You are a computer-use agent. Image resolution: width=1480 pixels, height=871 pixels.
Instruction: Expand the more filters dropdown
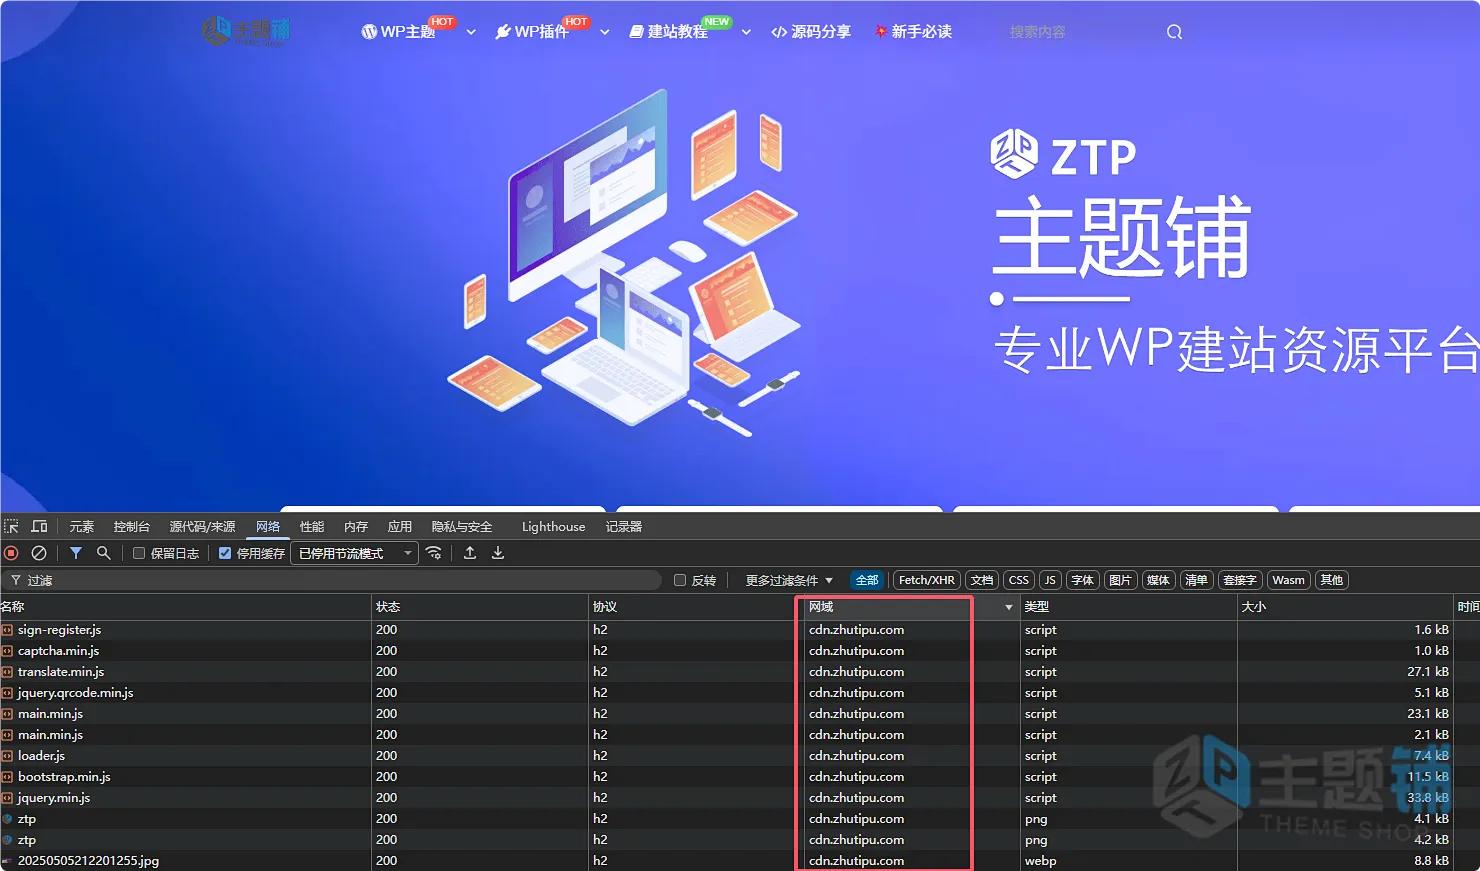point(789,580)
